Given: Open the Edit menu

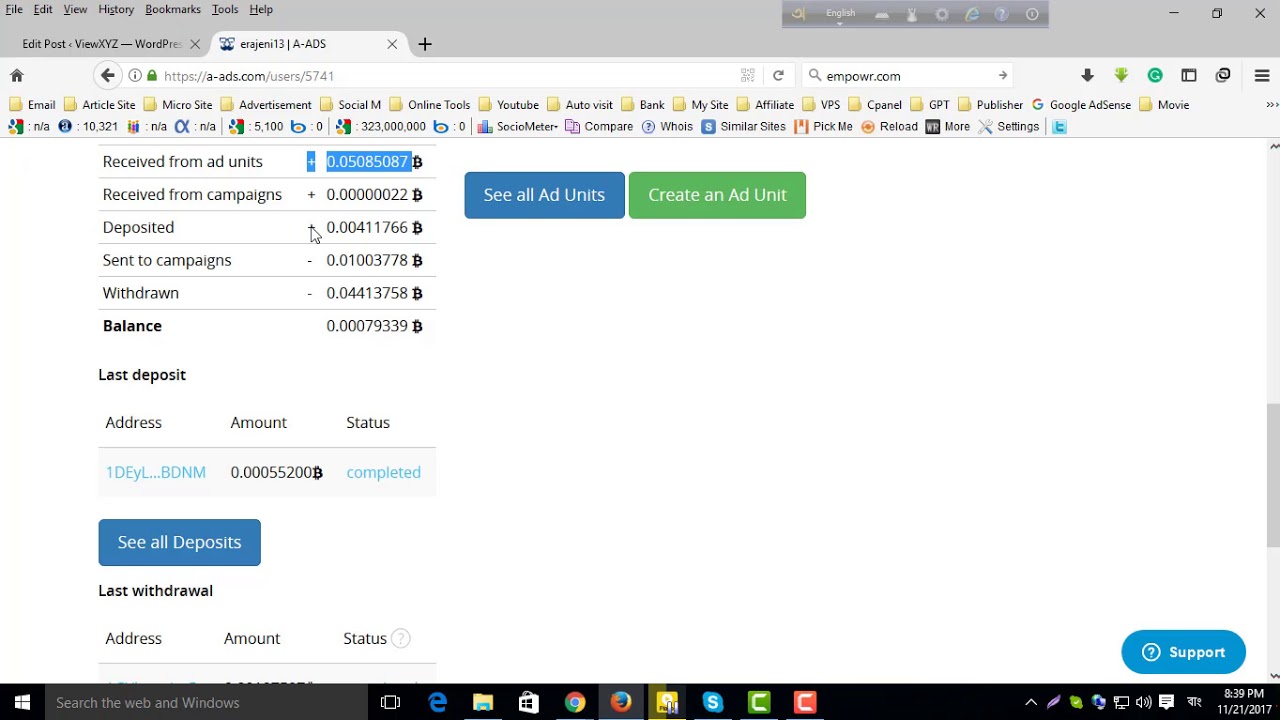Looking at the screenshot, I should pos(43,9).
